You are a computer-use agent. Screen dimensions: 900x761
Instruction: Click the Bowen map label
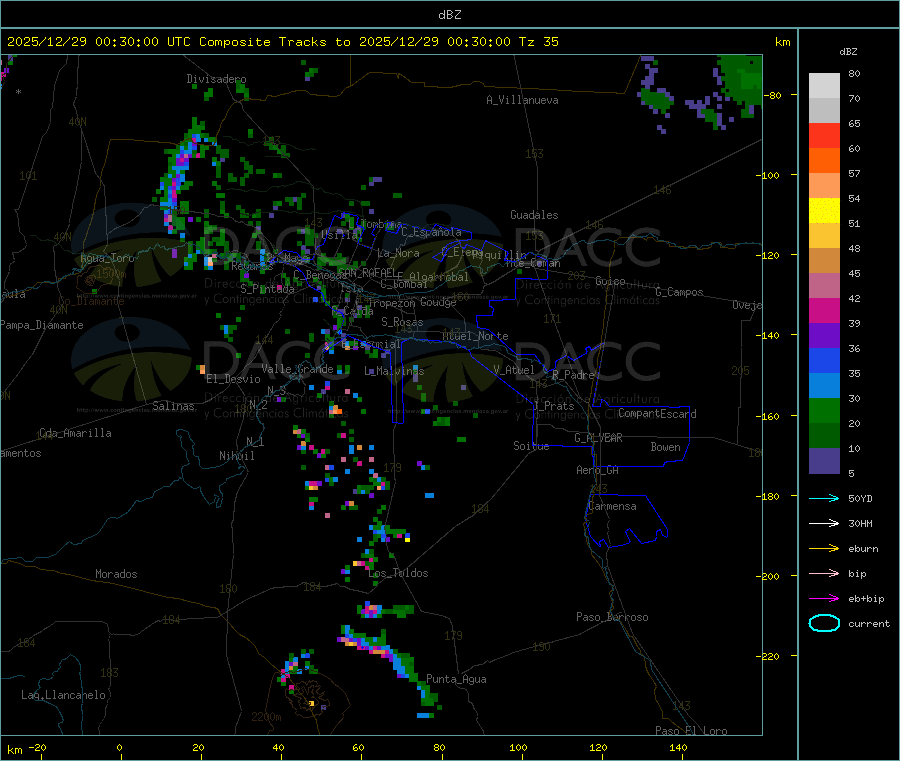click(x=666, y=447)
